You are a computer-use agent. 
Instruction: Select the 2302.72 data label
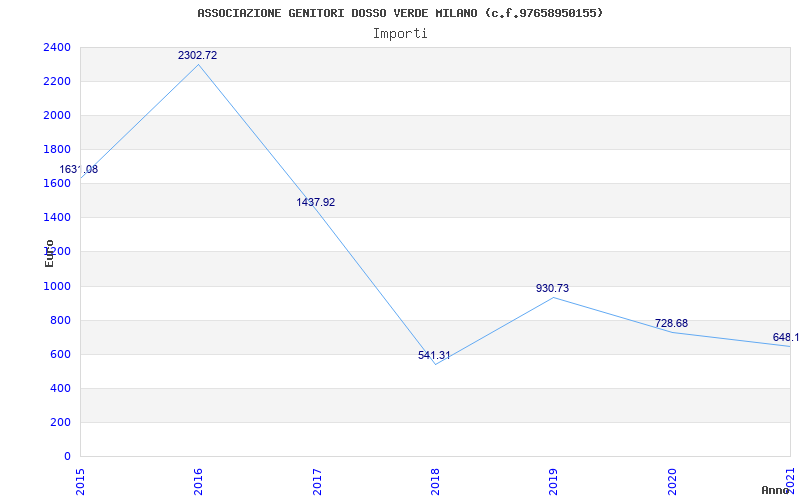pos(197,55)
